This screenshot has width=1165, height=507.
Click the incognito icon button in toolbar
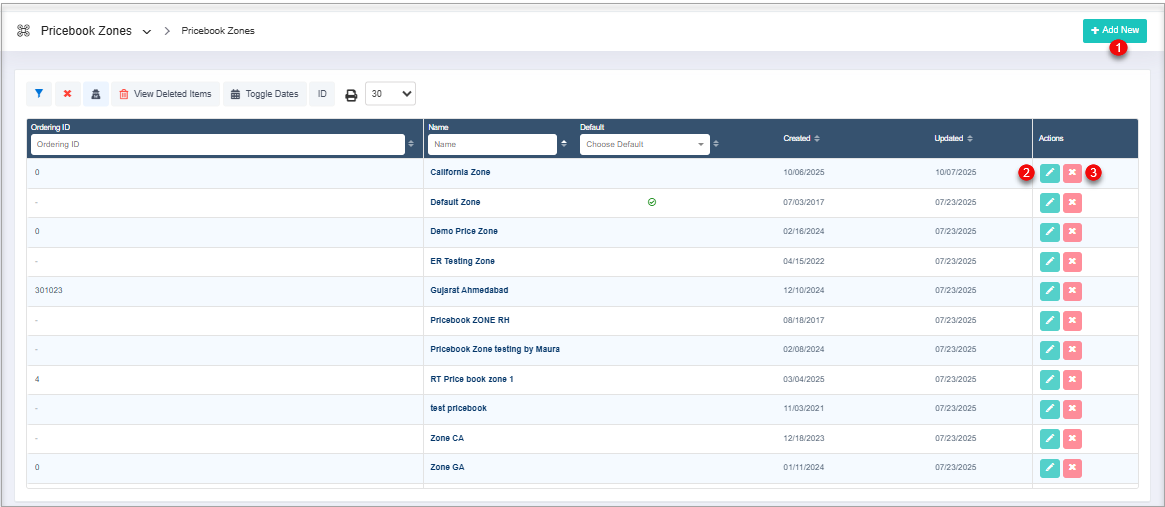(x=96, y=94)
